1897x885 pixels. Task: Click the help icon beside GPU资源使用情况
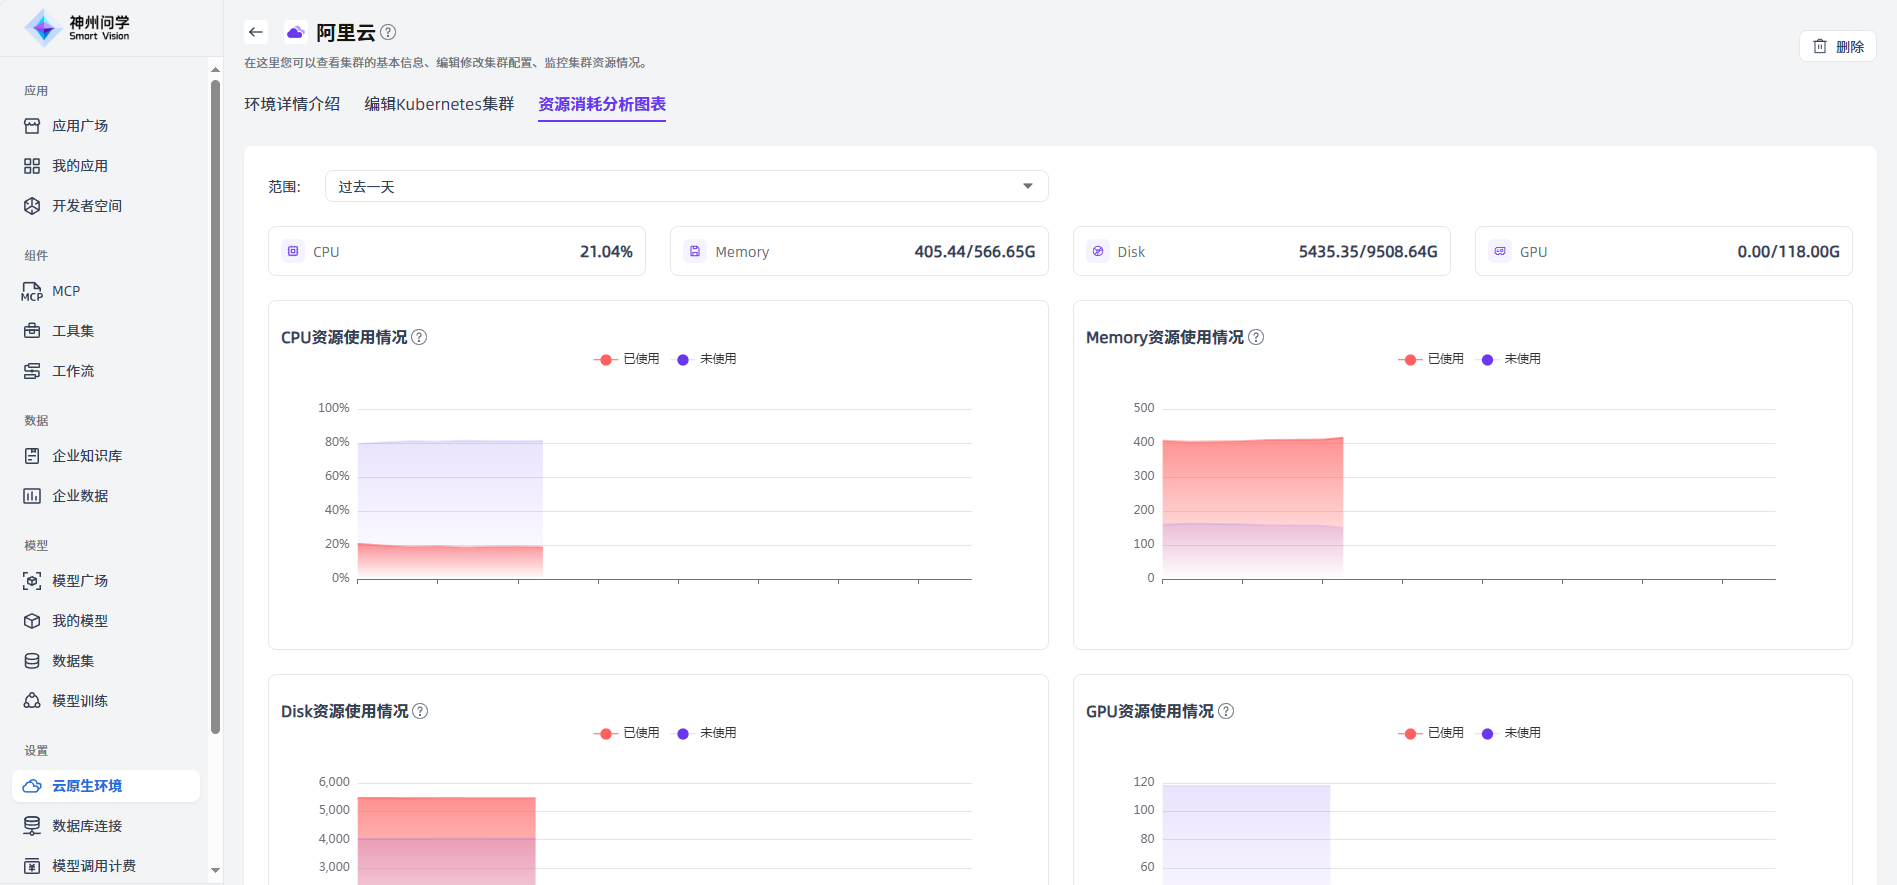(1226, 711)
